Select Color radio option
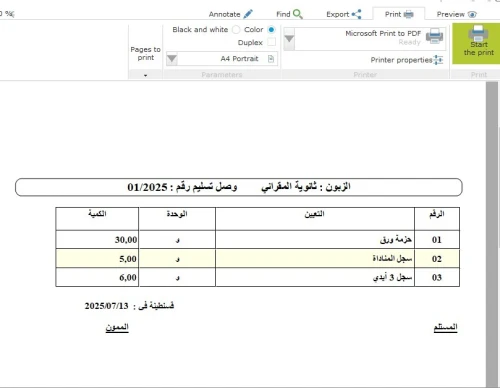500x388 pixels. 271,30
